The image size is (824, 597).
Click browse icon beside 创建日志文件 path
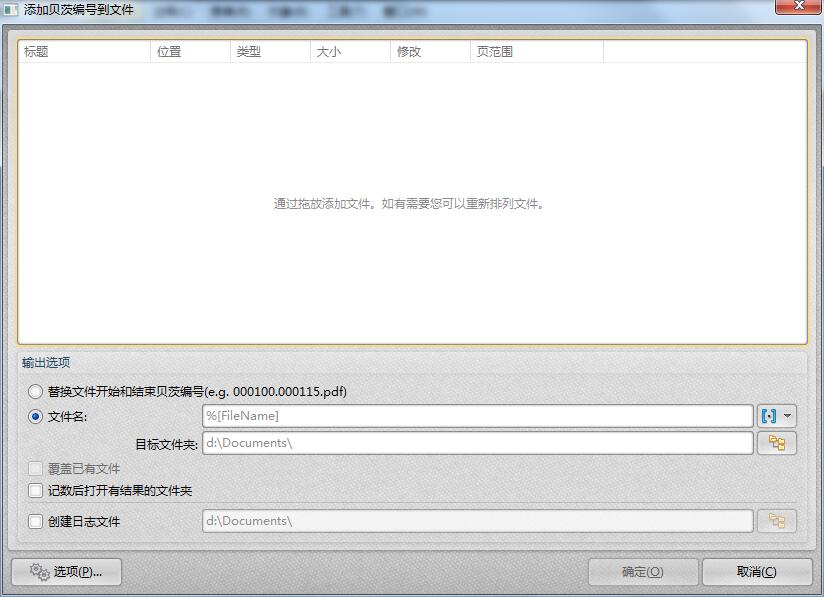(x=776, y=521)
